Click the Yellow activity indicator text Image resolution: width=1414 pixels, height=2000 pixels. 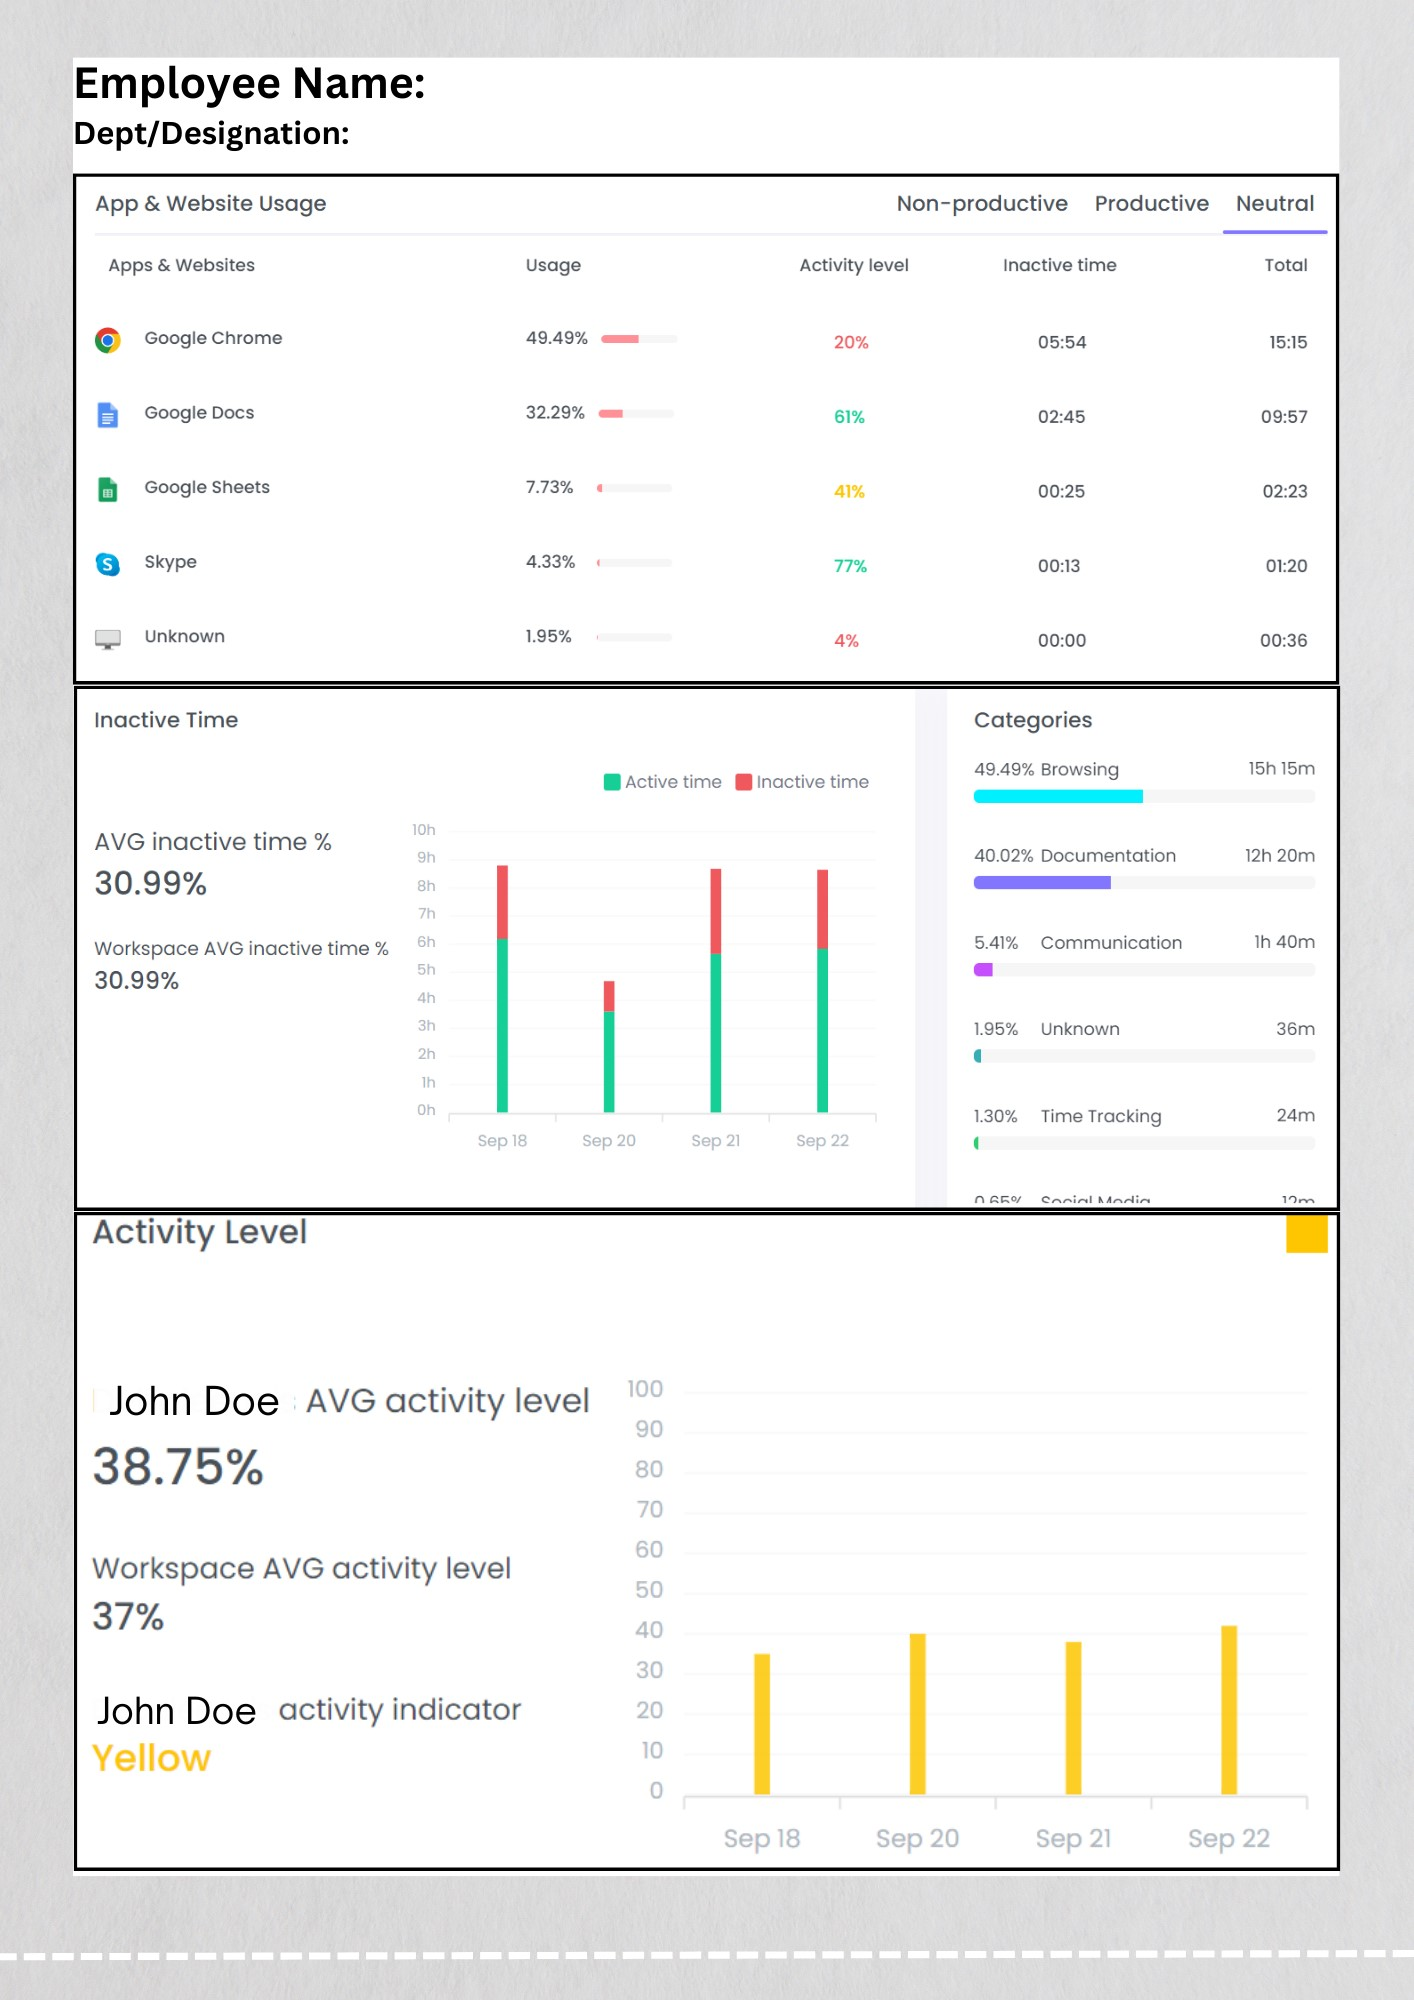click(151, 1758)
